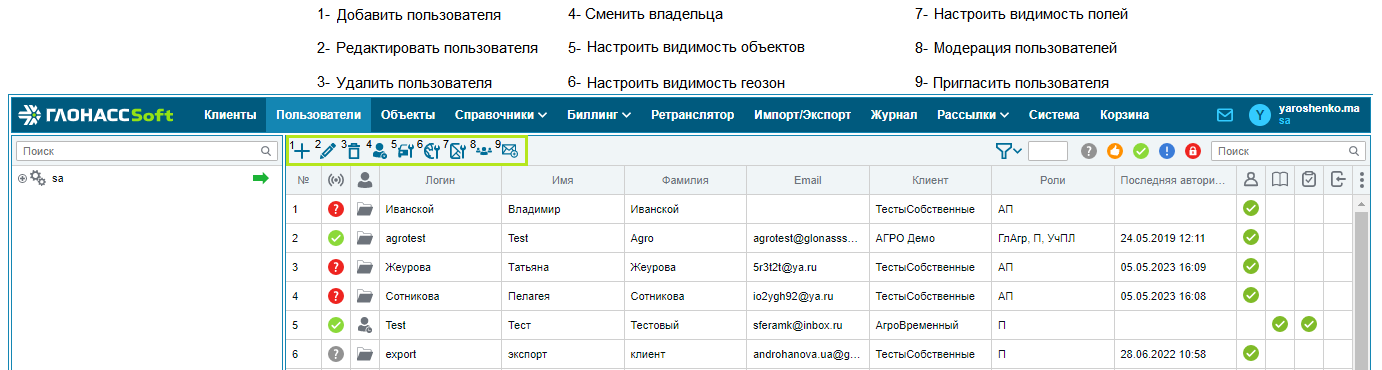Click the green check status filter
Screen dimensions: 1382x370
click(x=1141, y=151)
